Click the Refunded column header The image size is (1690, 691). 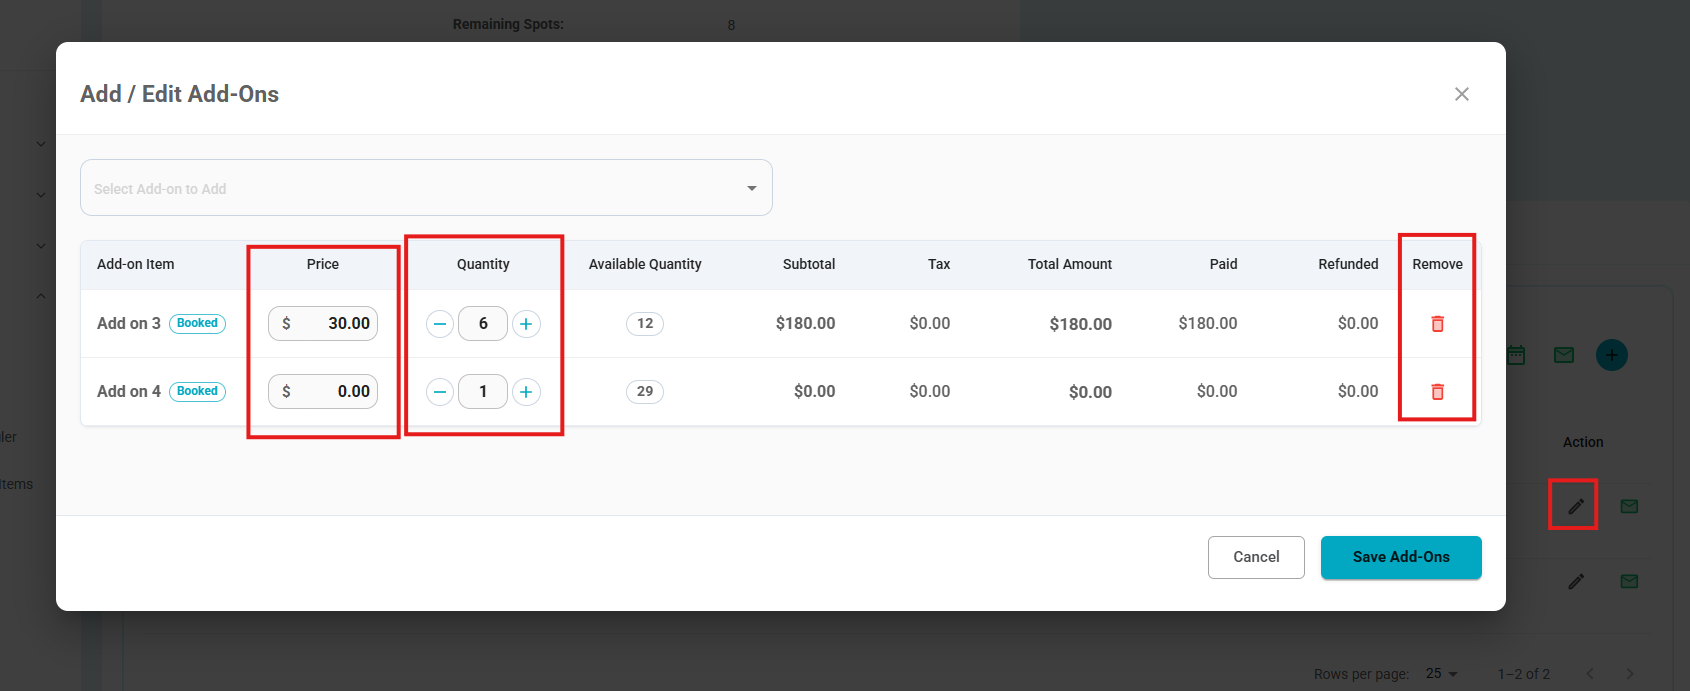pyautogui.click(x=1348, y=264)
